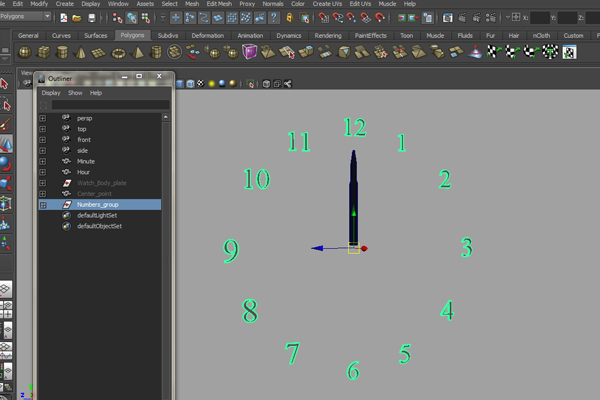This screenshot has width=600, height=400.
Task: Toggle Select by Object Type mode
Action: [x=131, y=18]
